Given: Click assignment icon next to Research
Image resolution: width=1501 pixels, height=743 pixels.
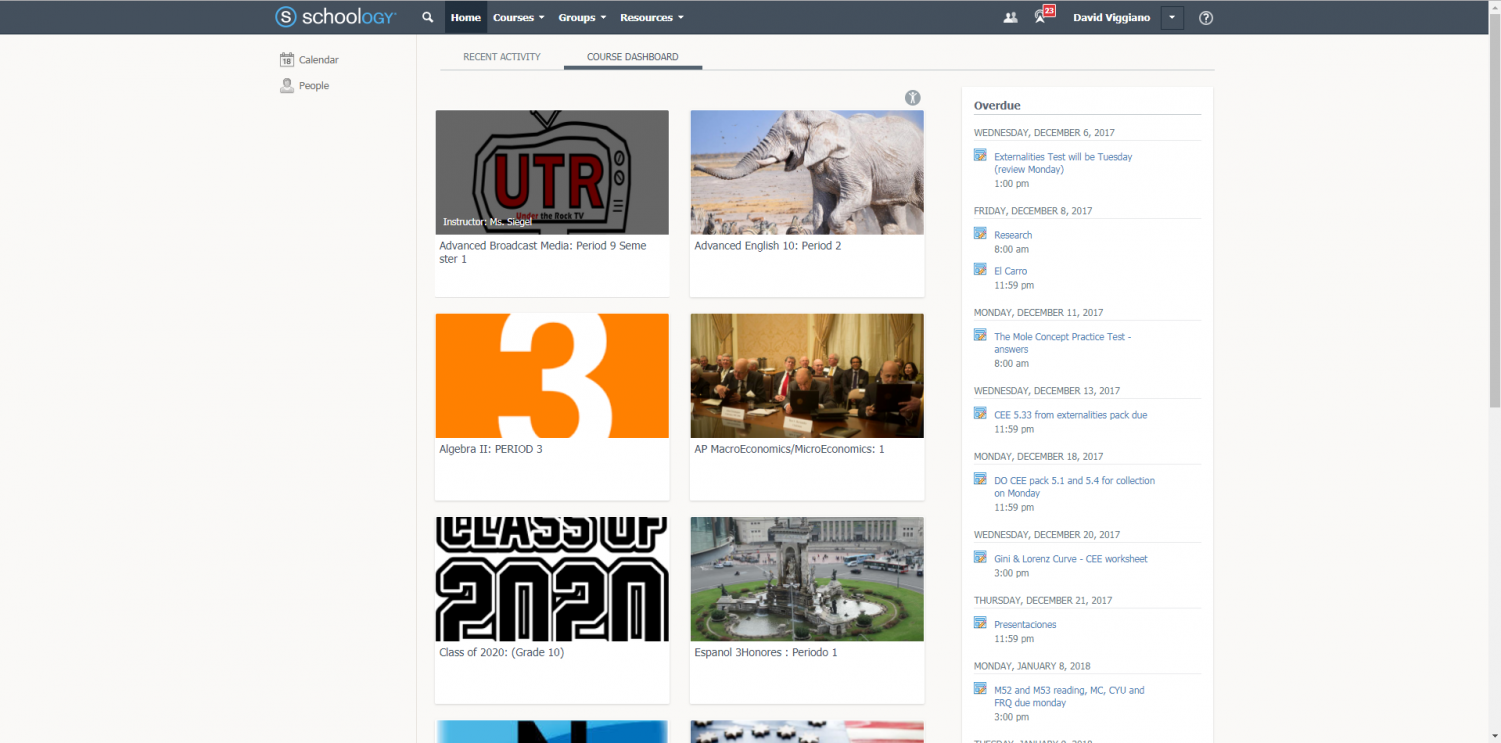Looking at the screenshot, I should (x=980, y=233).
